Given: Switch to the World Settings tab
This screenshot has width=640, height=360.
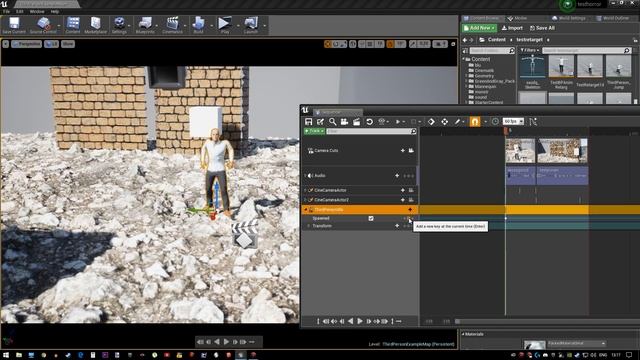Looking at the screenshot, I should click(569, 18).
